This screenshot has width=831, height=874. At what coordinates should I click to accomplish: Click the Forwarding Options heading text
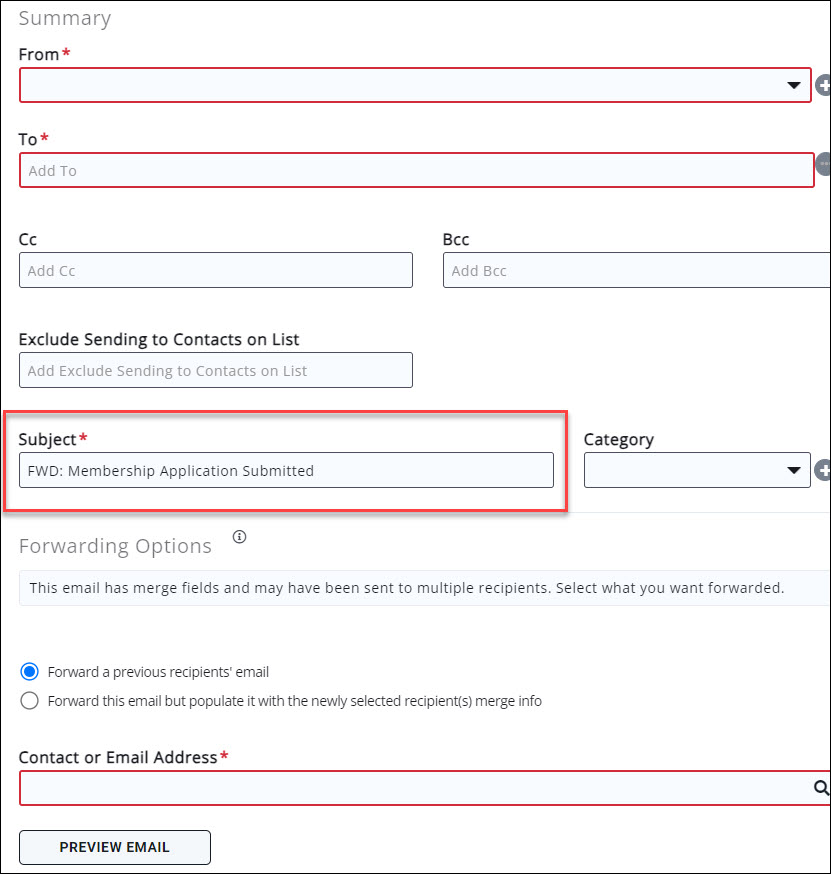click(x=116, y=546)
